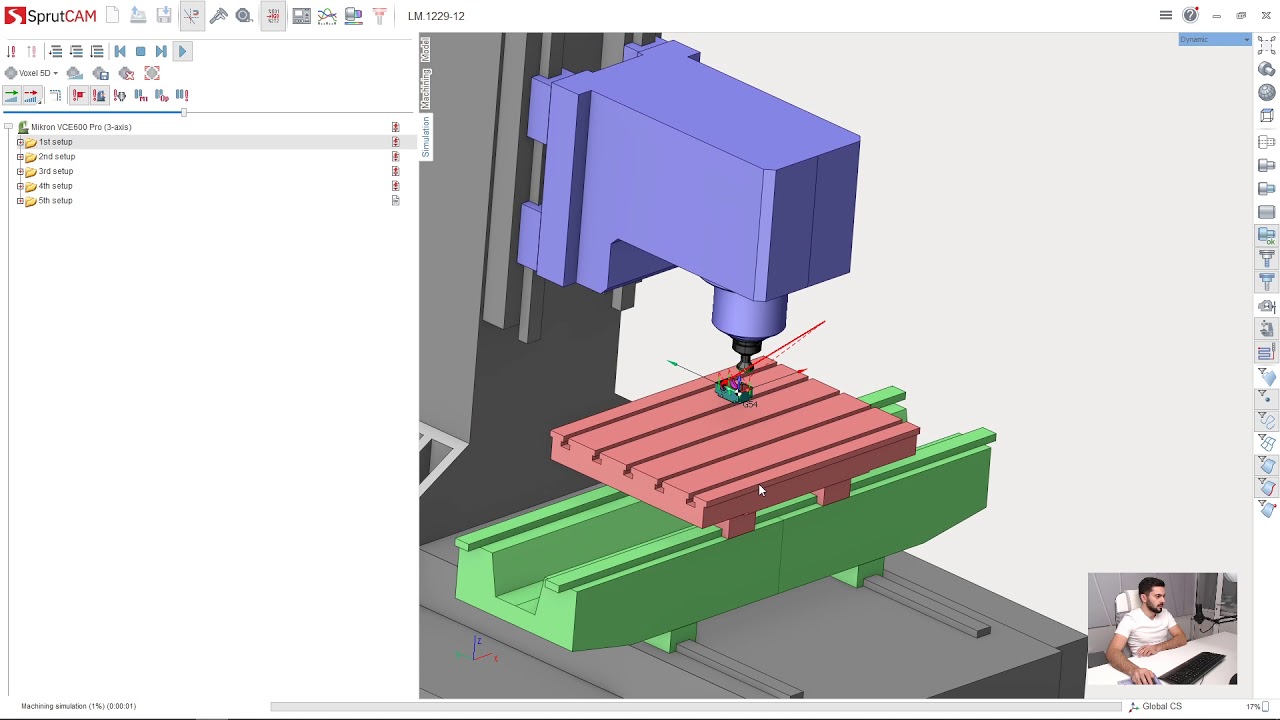This screenshot has height=720, width=1280.
Task: Save the project icon
Action: (x=164, y=16)
